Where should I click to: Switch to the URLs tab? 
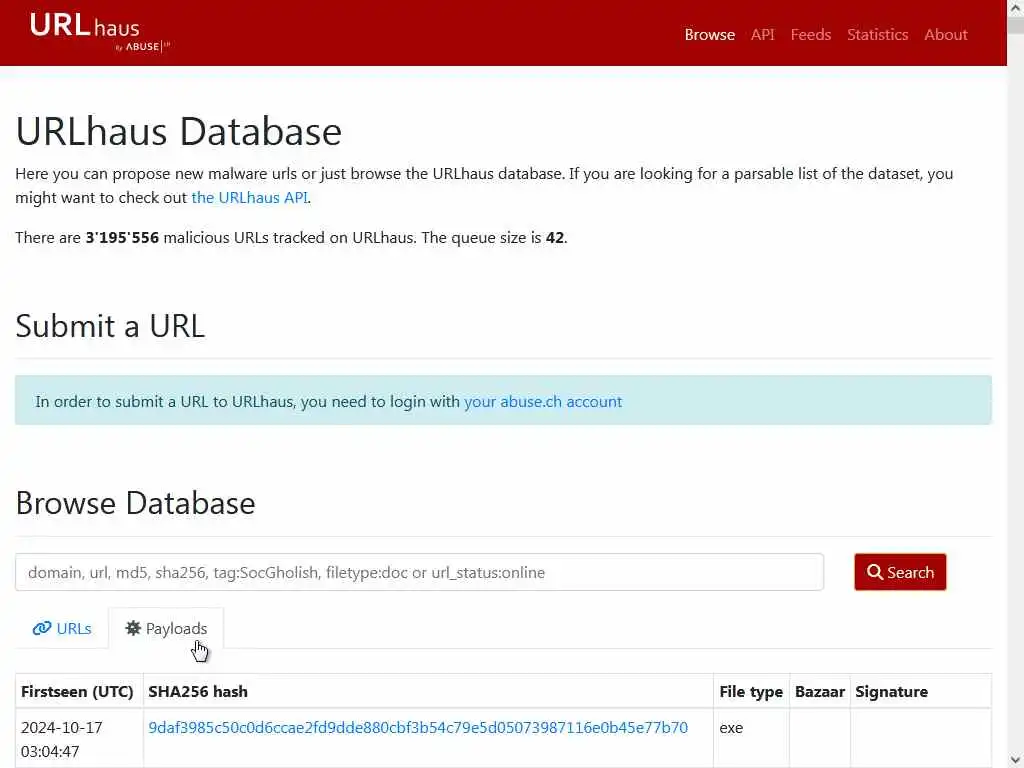(62, 628)
